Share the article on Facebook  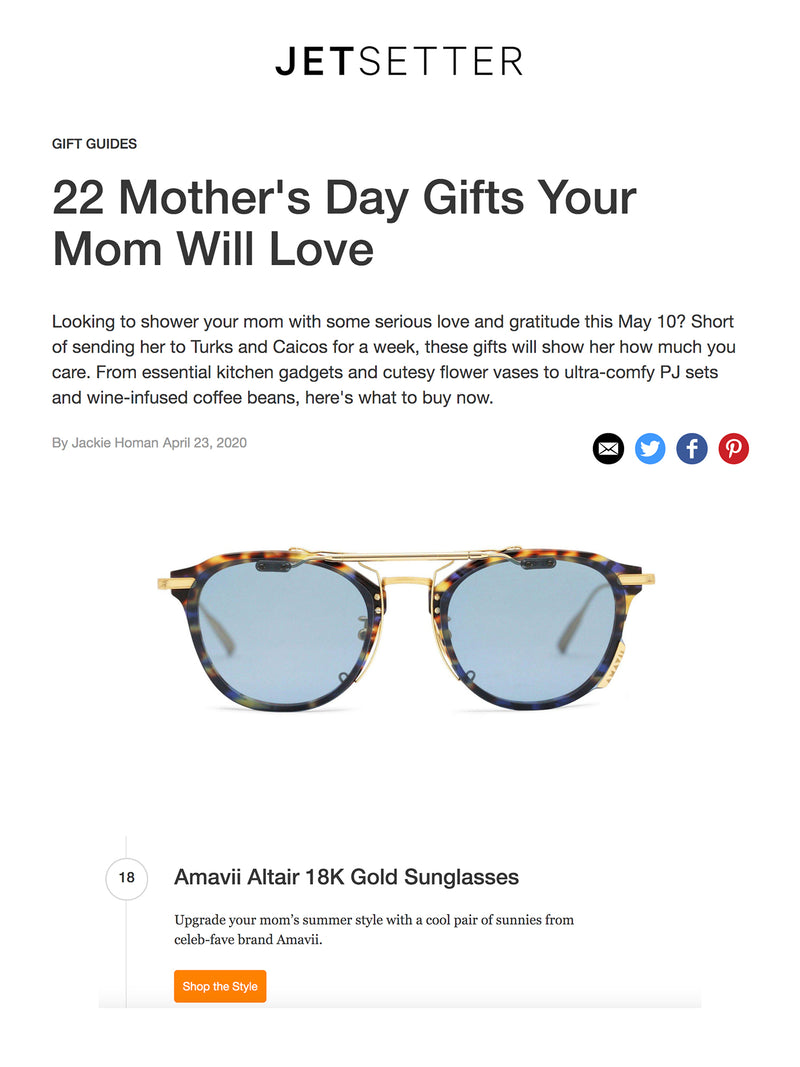click(692, 449)
